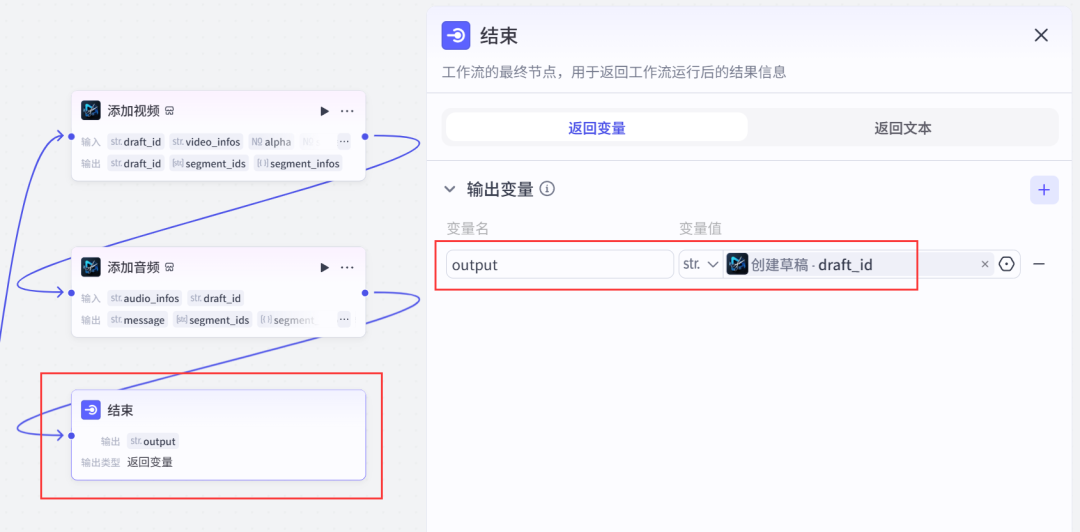The image size is (1080, 532).
Task: Switch to the 返回文本 tab
Action: click(x=903, y=127)
